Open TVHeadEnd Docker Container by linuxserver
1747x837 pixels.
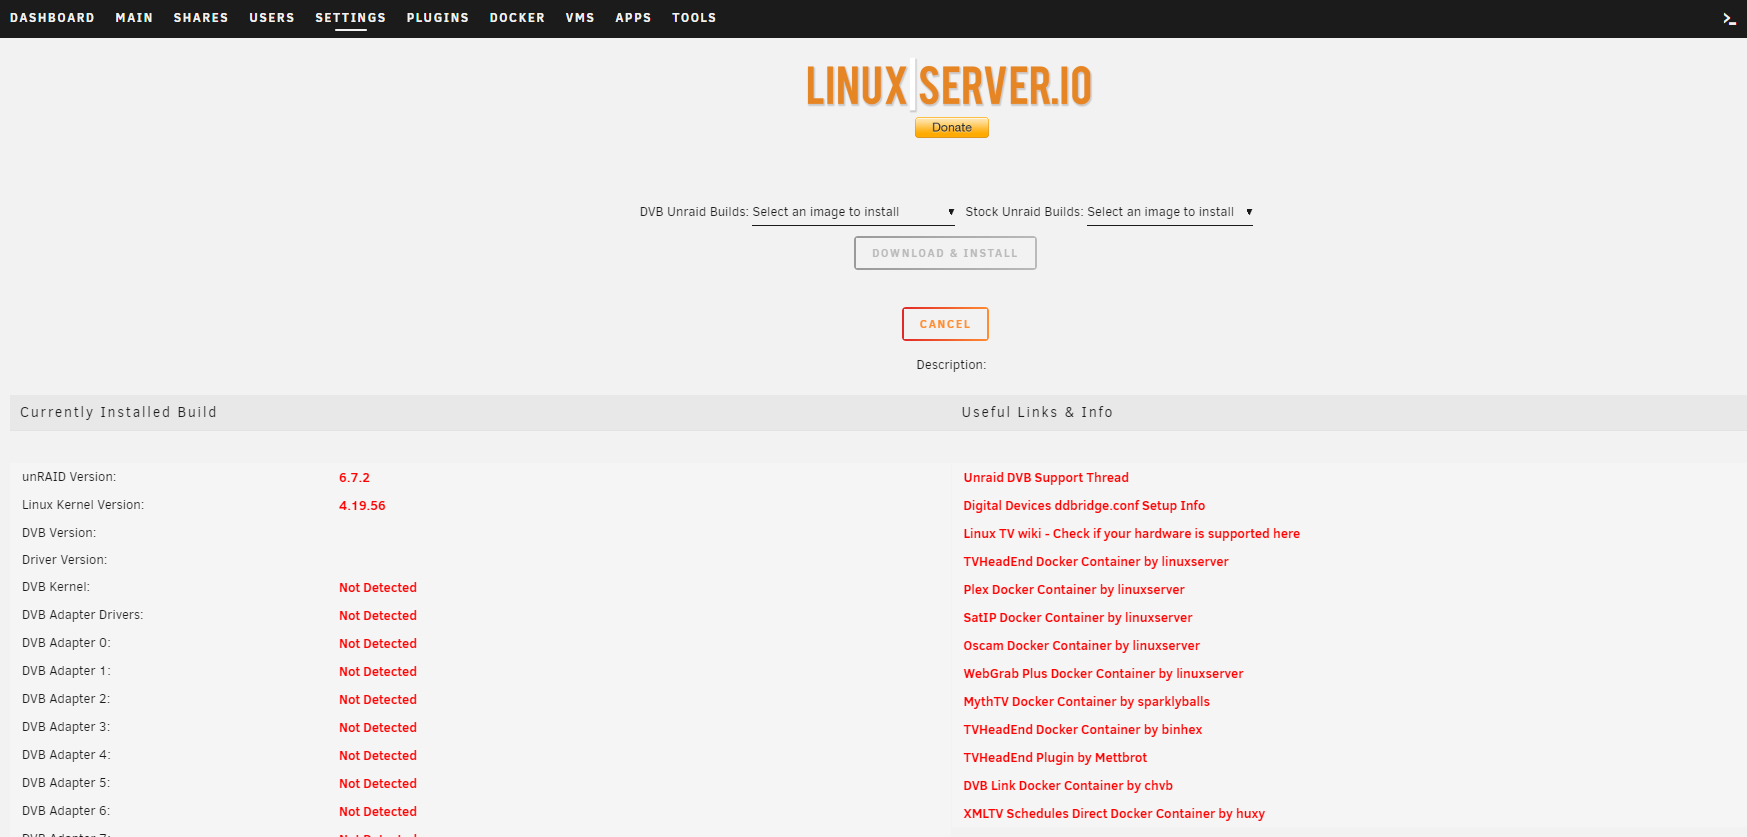tap(1096, 562)
